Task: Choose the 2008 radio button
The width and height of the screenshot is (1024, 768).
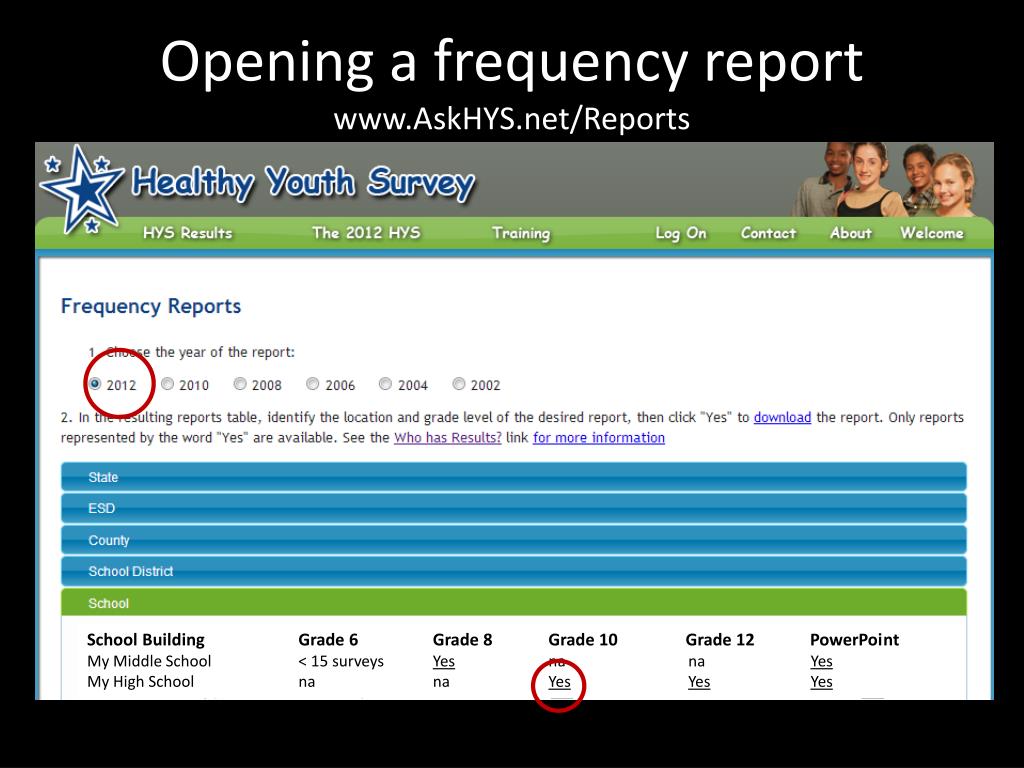Action: [x=240, y=384]
